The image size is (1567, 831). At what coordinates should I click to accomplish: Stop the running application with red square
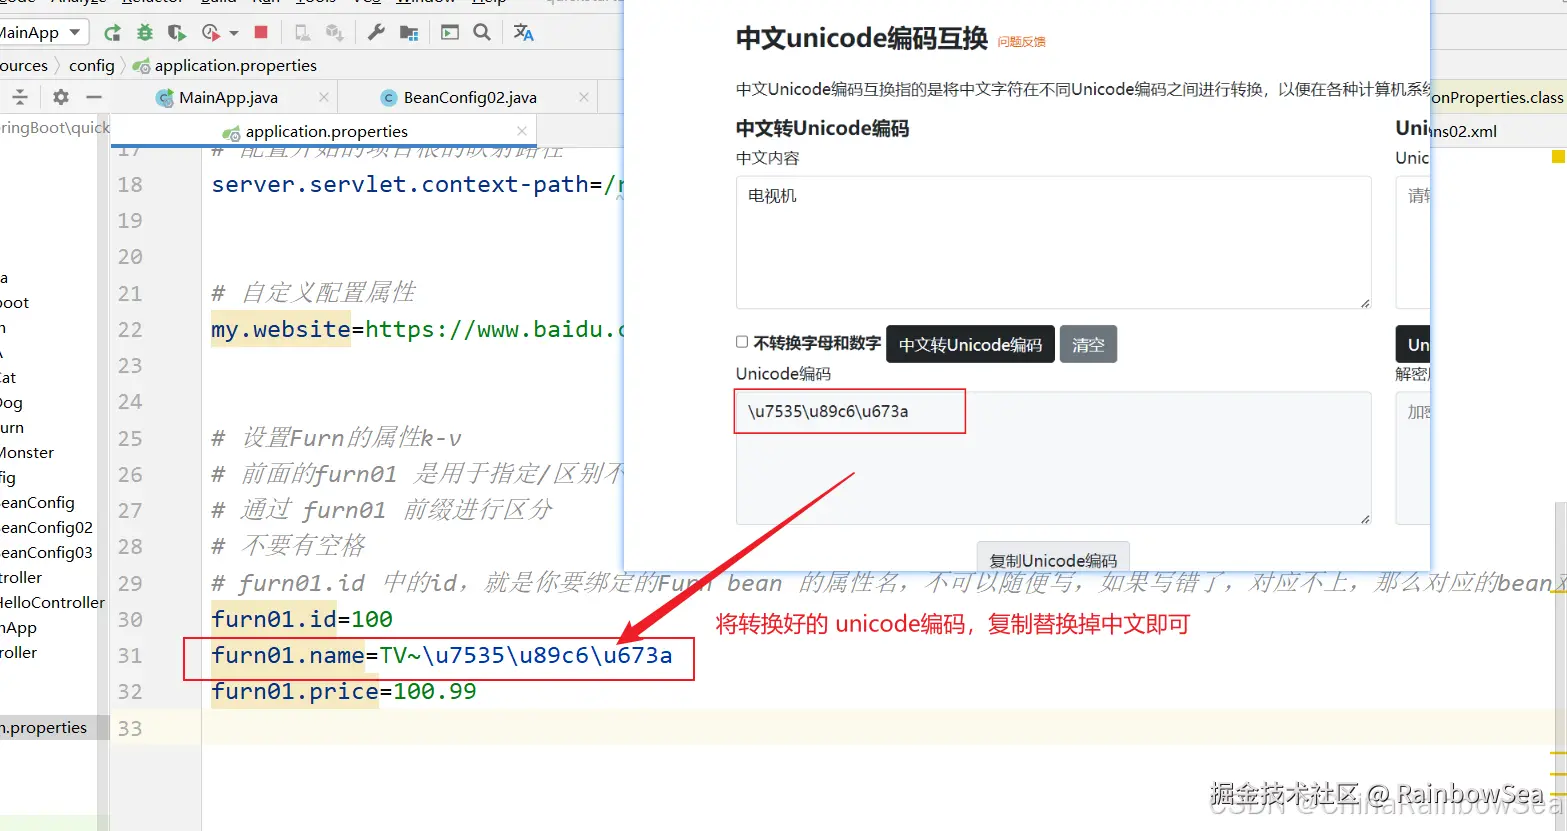261,33
